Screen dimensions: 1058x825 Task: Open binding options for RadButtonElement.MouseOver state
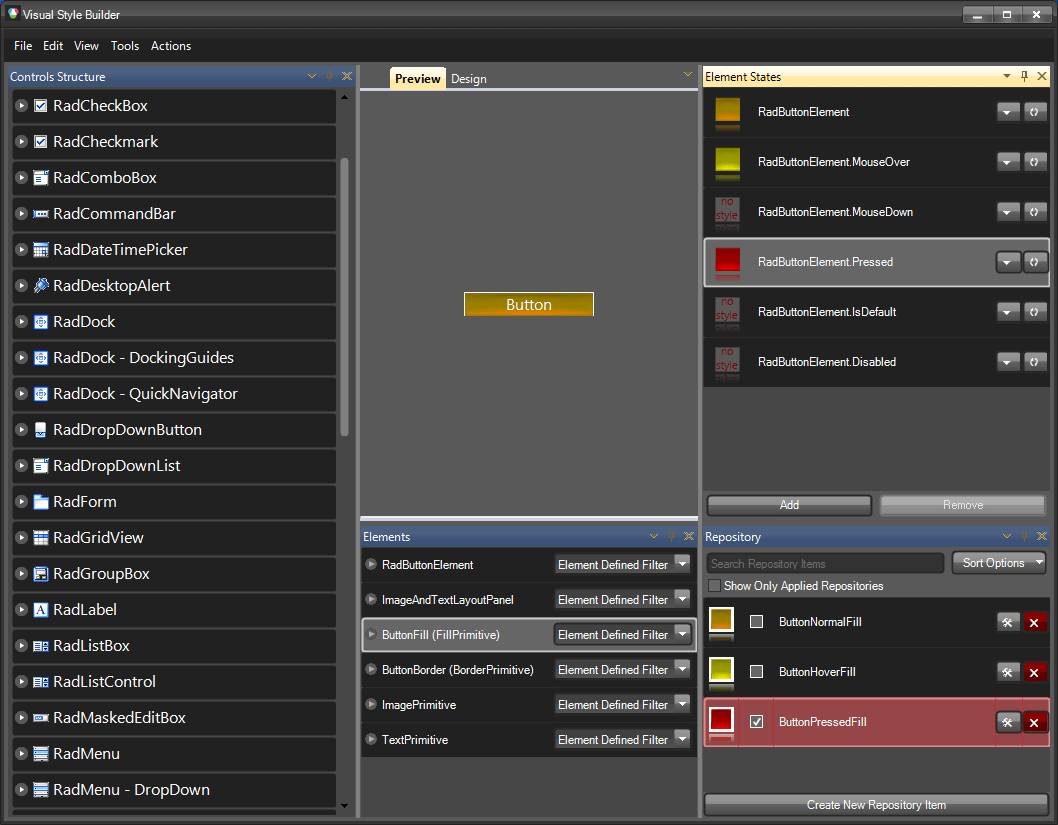coord(1035,161)
